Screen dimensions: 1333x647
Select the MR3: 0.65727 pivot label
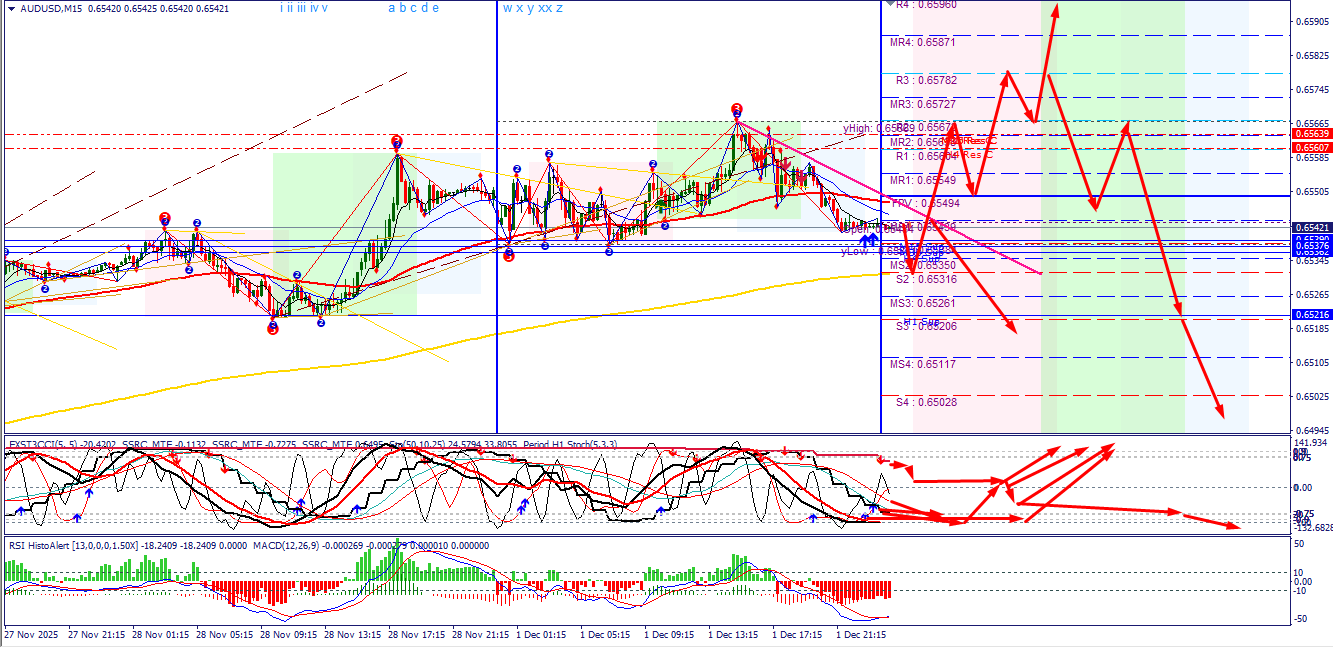[922, 105]
